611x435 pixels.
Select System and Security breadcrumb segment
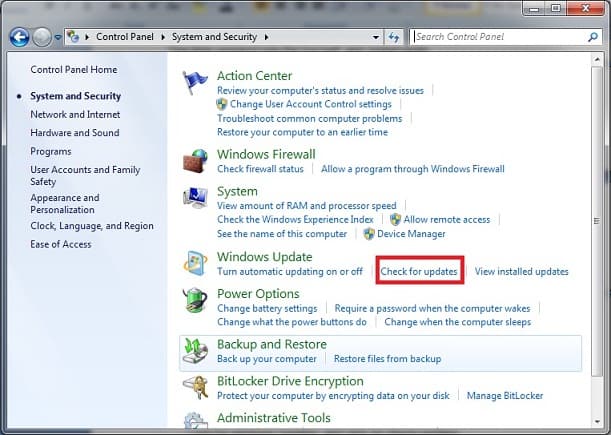click(214, 37)
